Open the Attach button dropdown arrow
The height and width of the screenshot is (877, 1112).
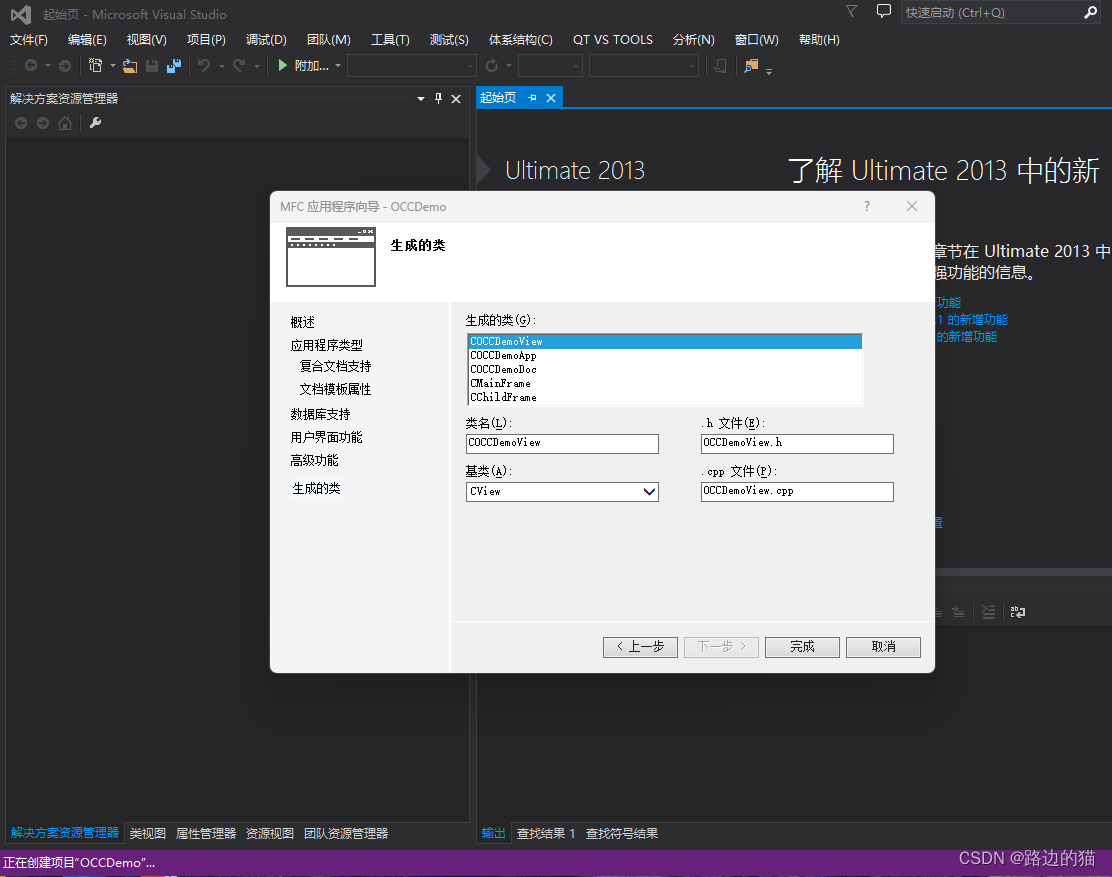(x=338, y=66)
